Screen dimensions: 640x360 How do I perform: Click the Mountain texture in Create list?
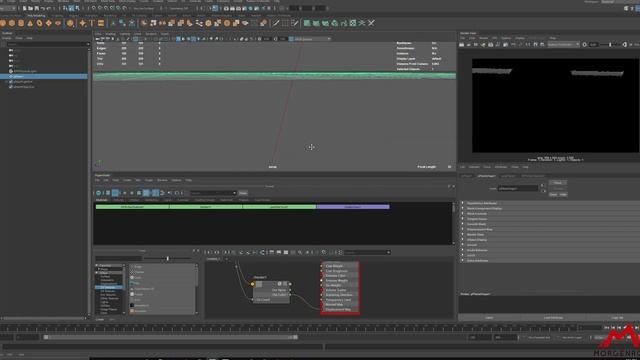click(x=139, y=311)
